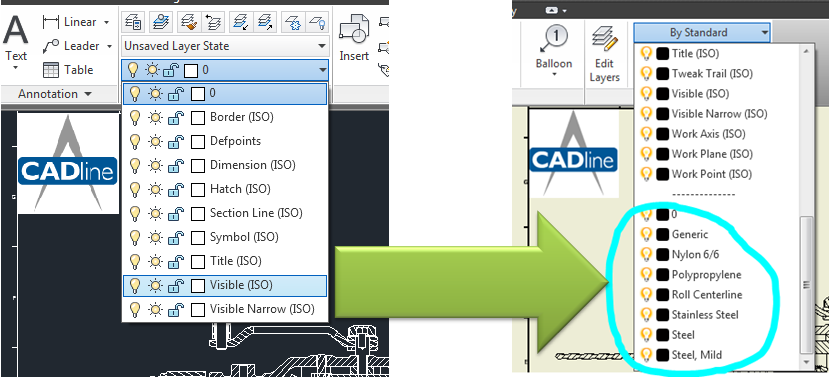Click the lightbulb of Tweak Trail (ISO)
Screen dimensions: 830x377
coord(646,73)
